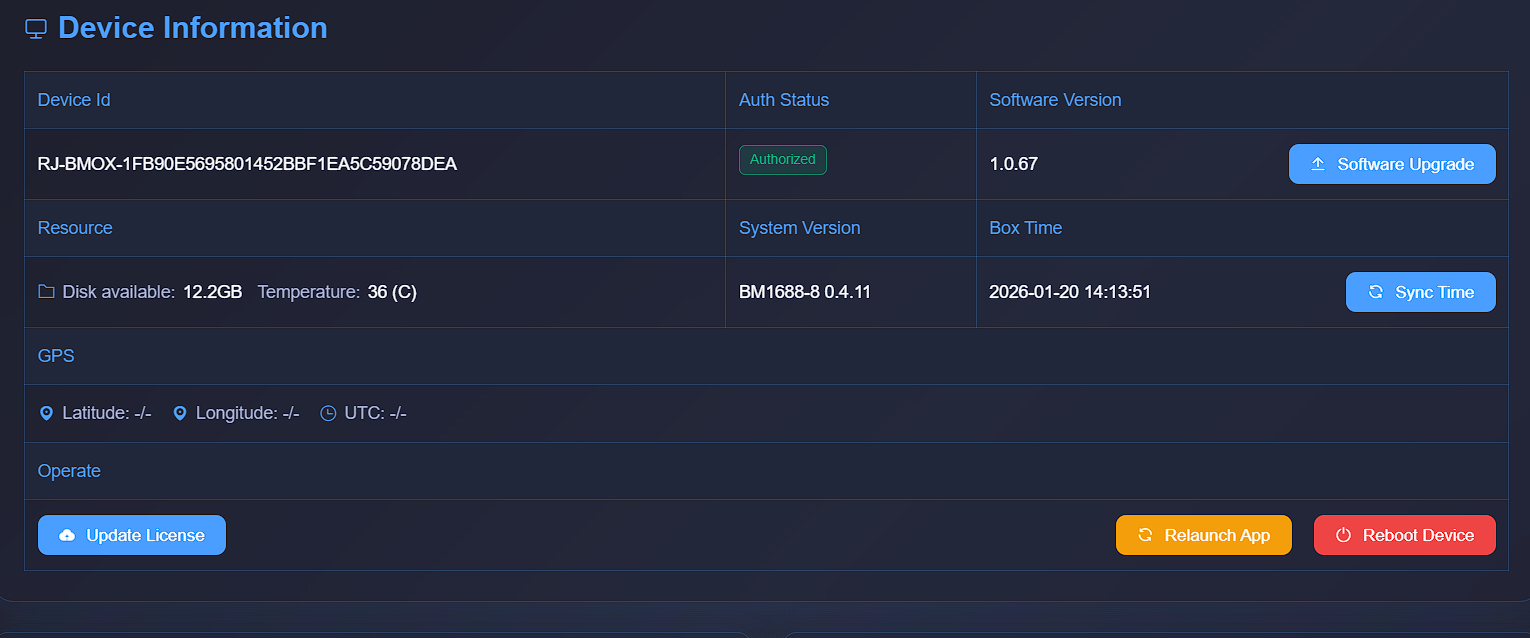The image size is (1530, 638).
Task: Click the Auth Status column header
Action: click(784, 100)
